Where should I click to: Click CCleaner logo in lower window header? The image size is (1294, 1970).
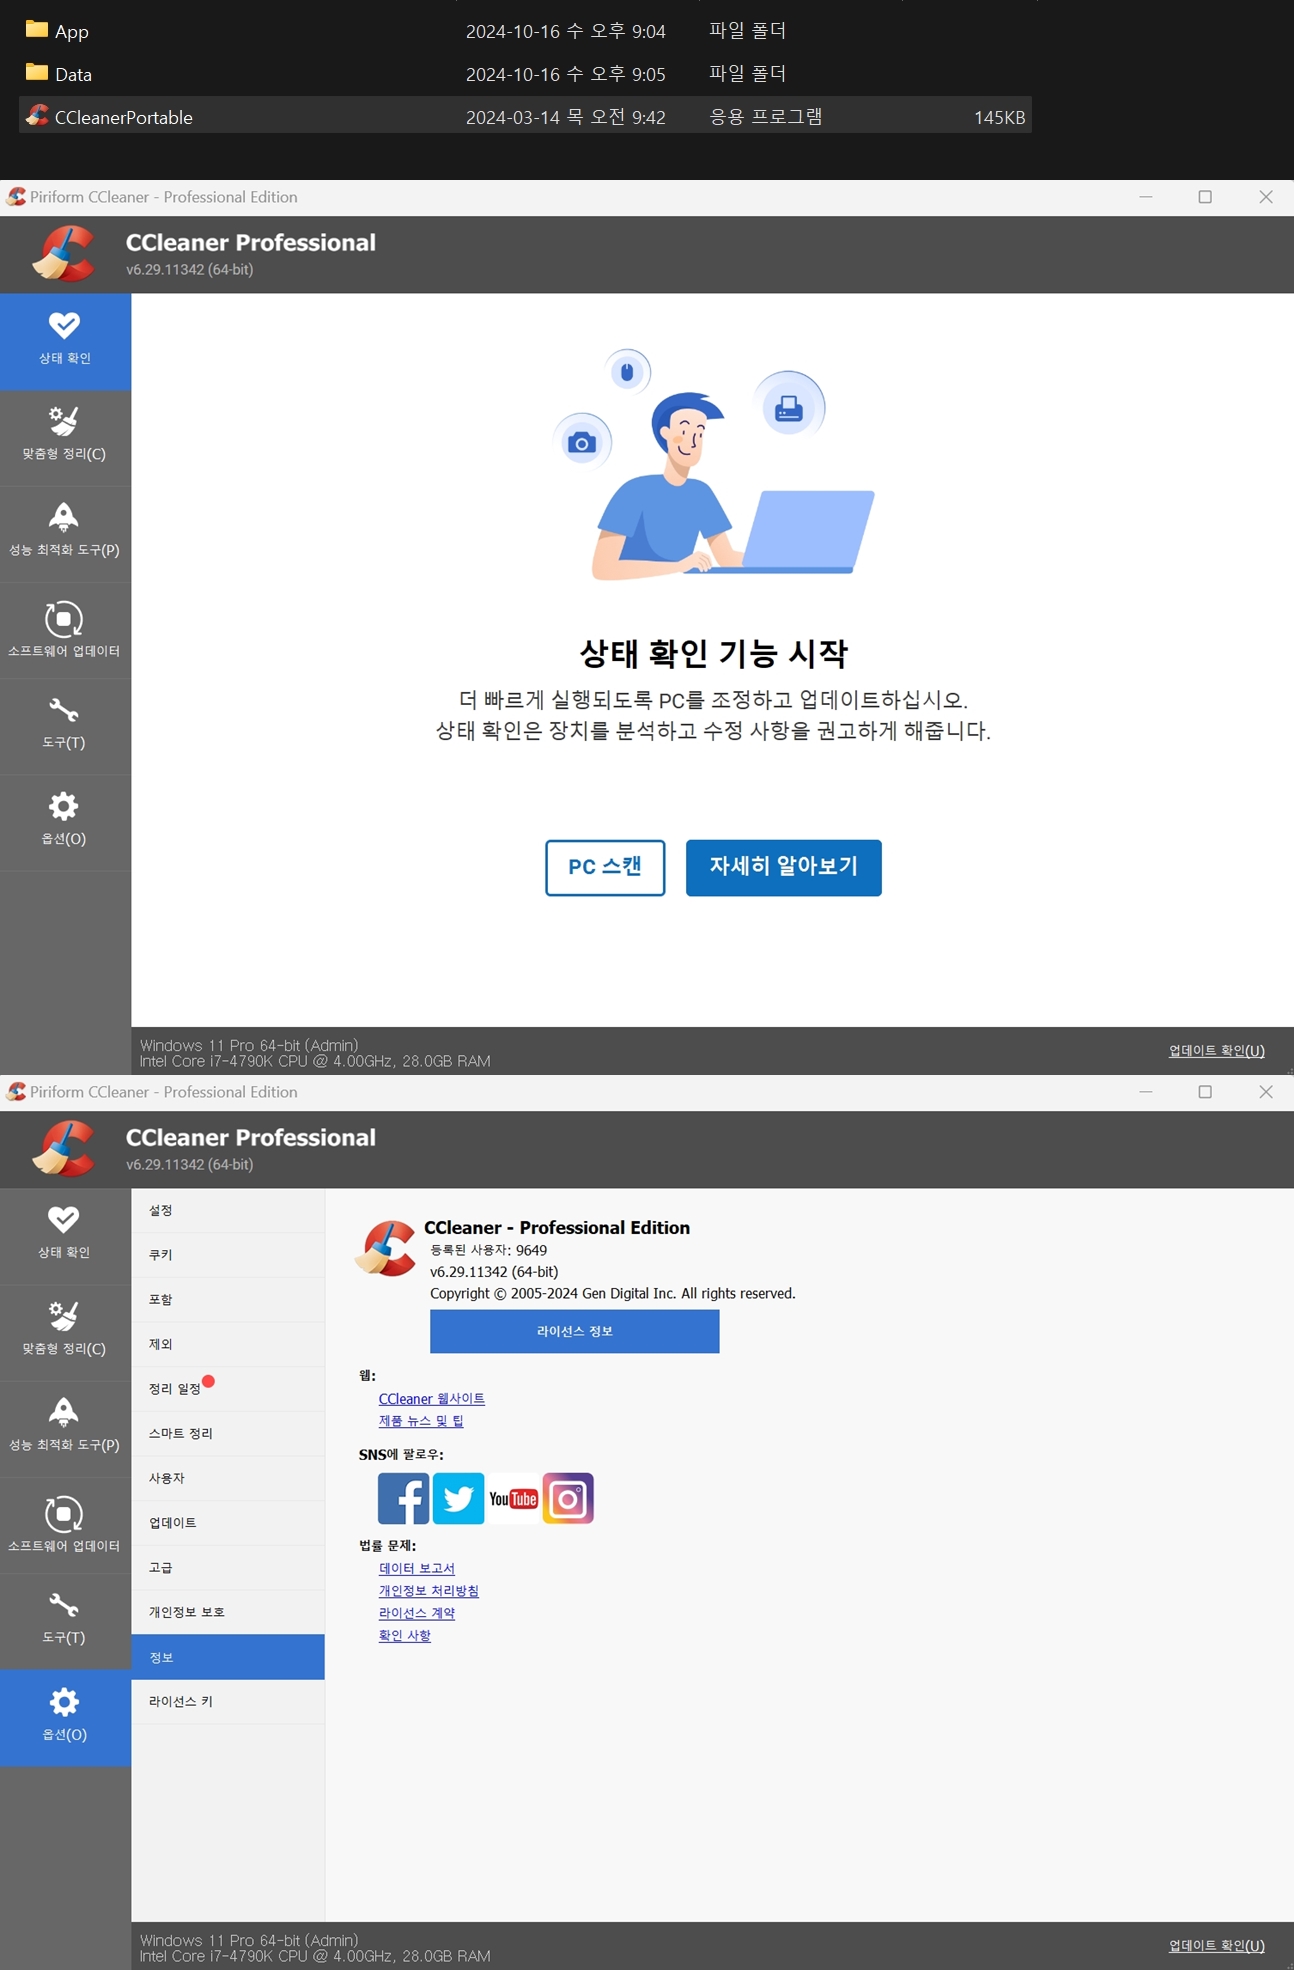point(64,1149)
